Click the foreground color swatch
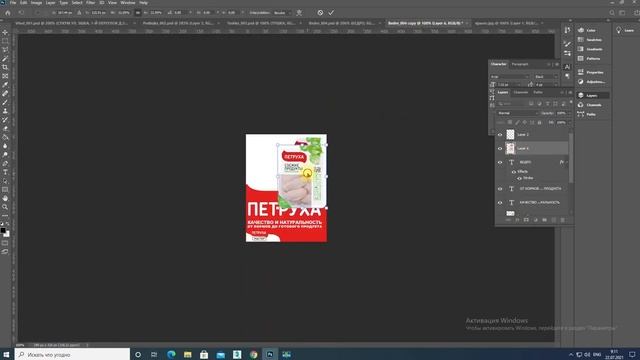The width and height of the screenshot is (640, 360). point(3,231)
